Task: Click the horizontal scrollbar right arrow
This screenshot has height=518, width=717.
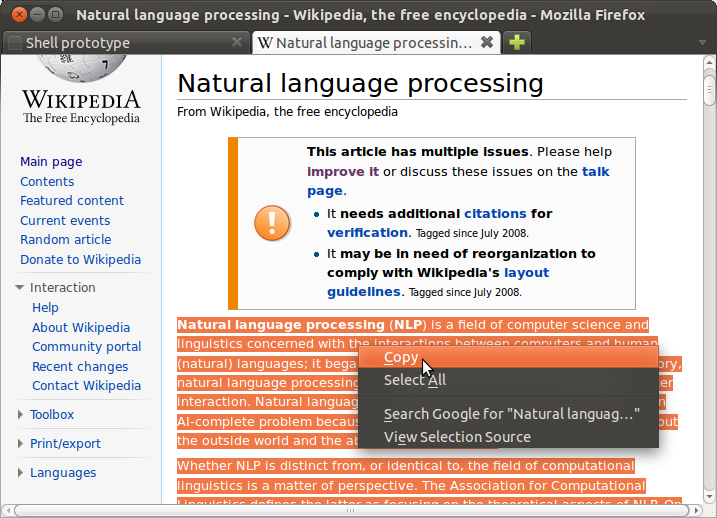Action: (696, 510)
